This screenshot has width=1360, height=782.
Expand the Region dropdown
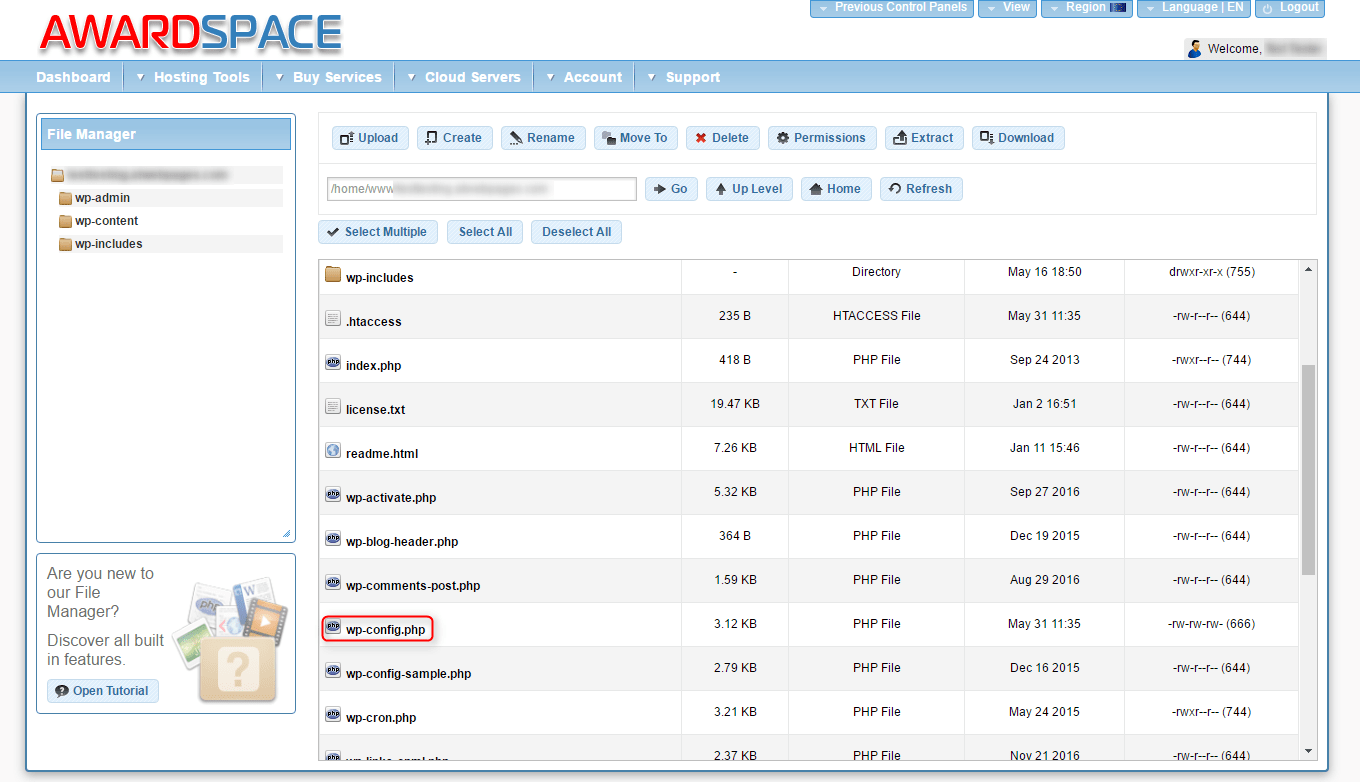[1085, 8]
